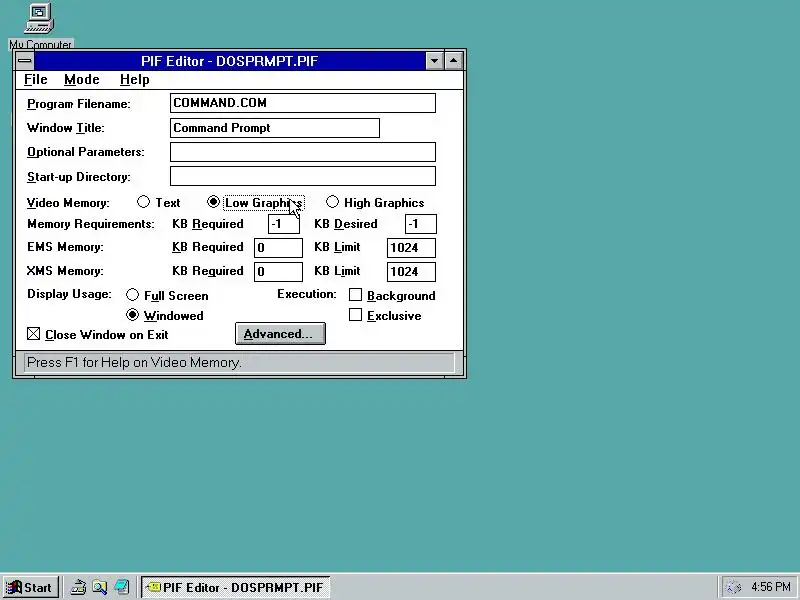Select Low Graphics video memory option
This screenshot has width=800, height=600.
(x=256, y=203)
